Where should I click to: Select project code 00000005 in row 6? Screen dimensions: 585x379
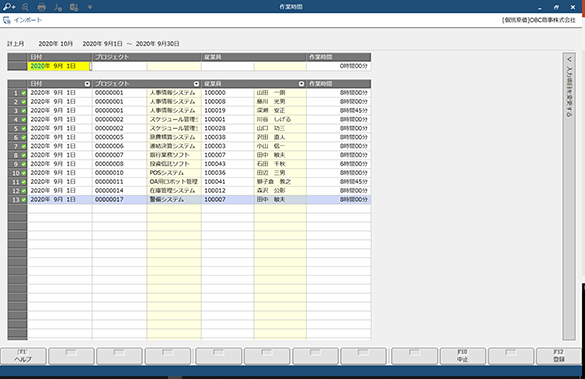[119, 137]
